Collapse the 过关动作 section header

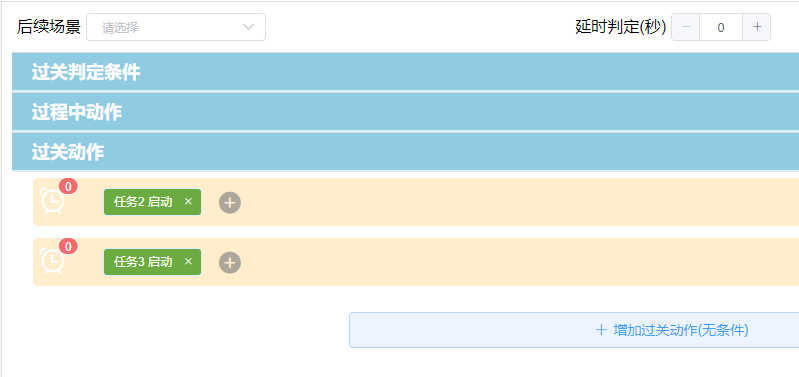click(406, 152)
